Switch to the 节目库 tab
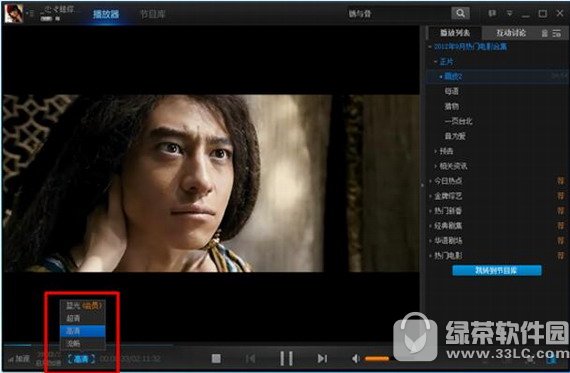This screenshot has height=373, width=570. 153,14
